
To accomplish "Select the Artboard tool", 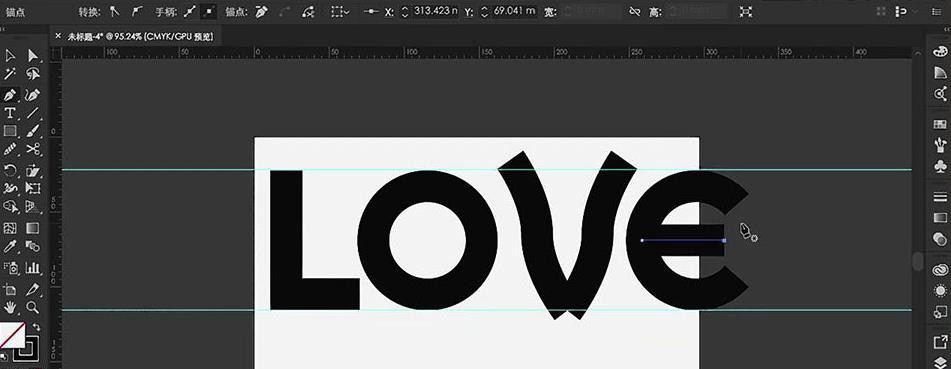I will [x=10, y=289].
